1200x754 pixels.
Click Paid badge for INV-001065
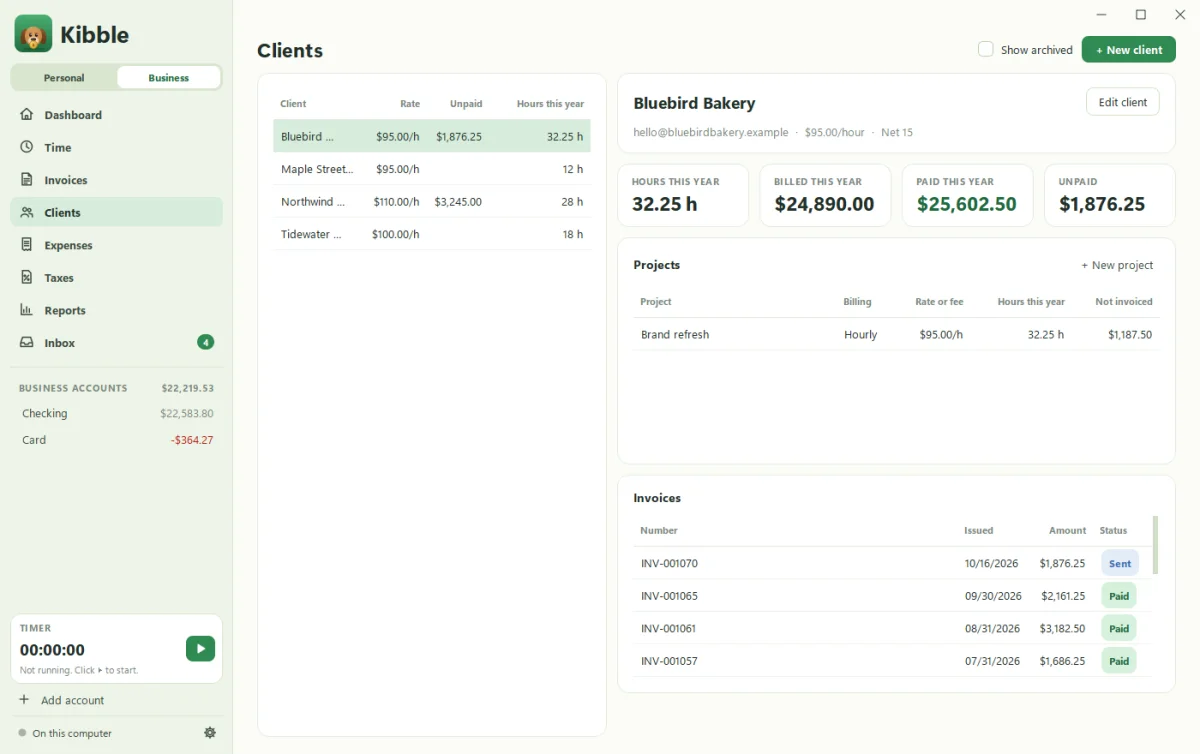coord(1118,596)
